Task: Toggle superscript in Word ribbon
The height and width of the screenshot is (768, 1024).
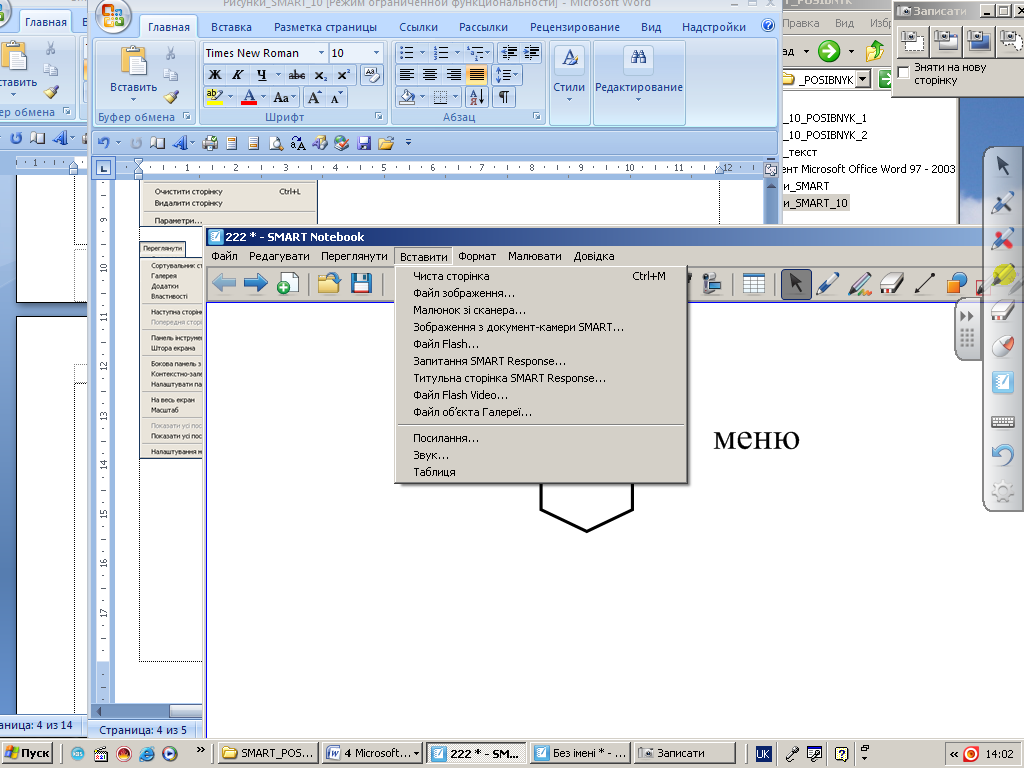Action: pyautogui.click(x=343, y=75)
